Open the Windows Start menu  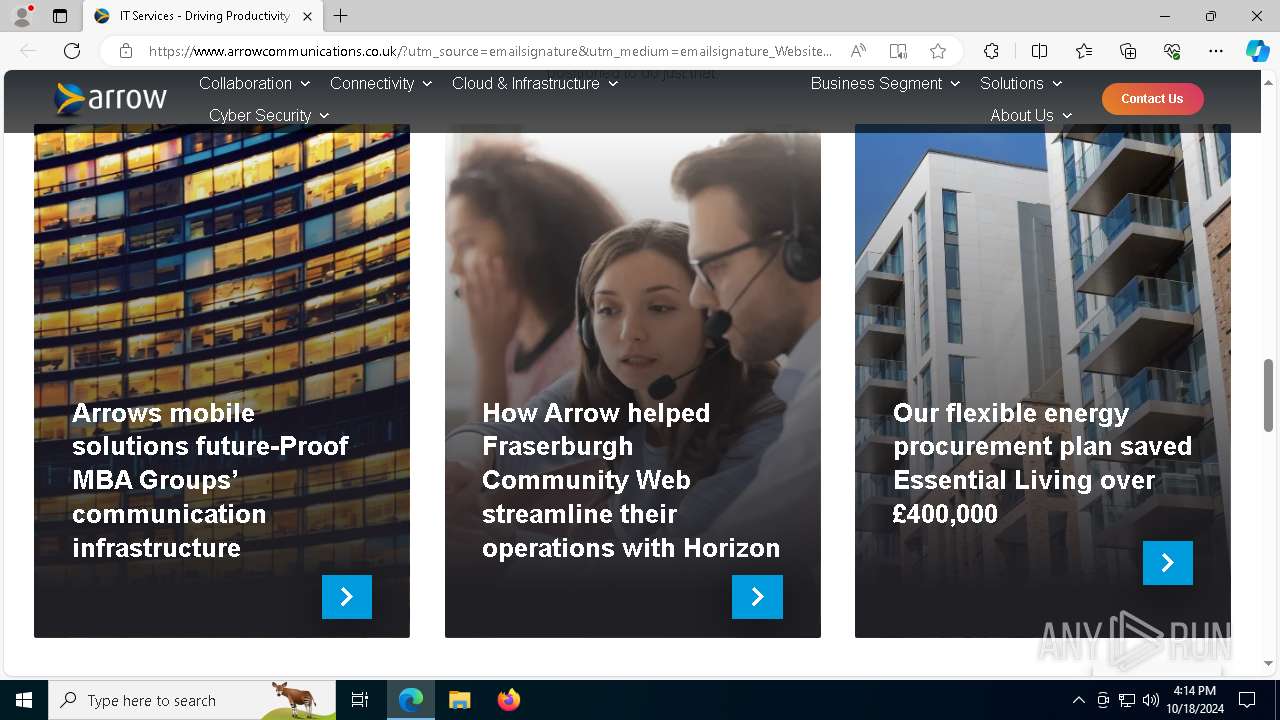pyautogui.click(x=24, y=700)
